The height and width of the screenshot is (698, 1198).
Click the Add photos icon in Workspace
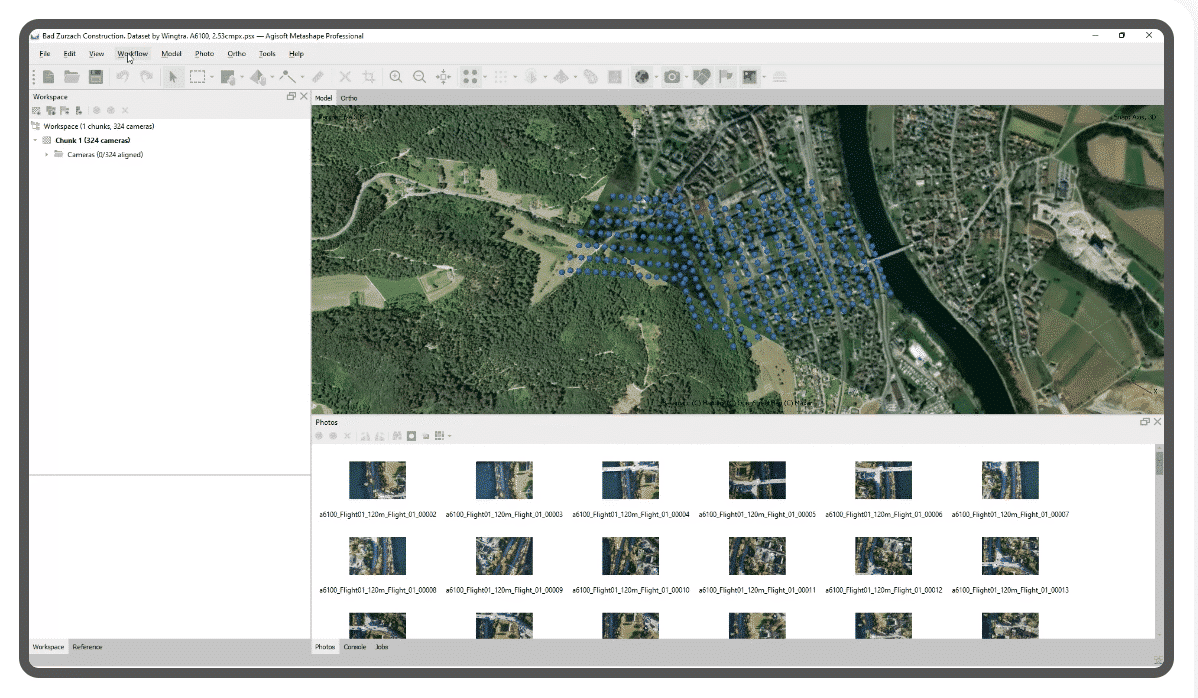coord(50,111)
